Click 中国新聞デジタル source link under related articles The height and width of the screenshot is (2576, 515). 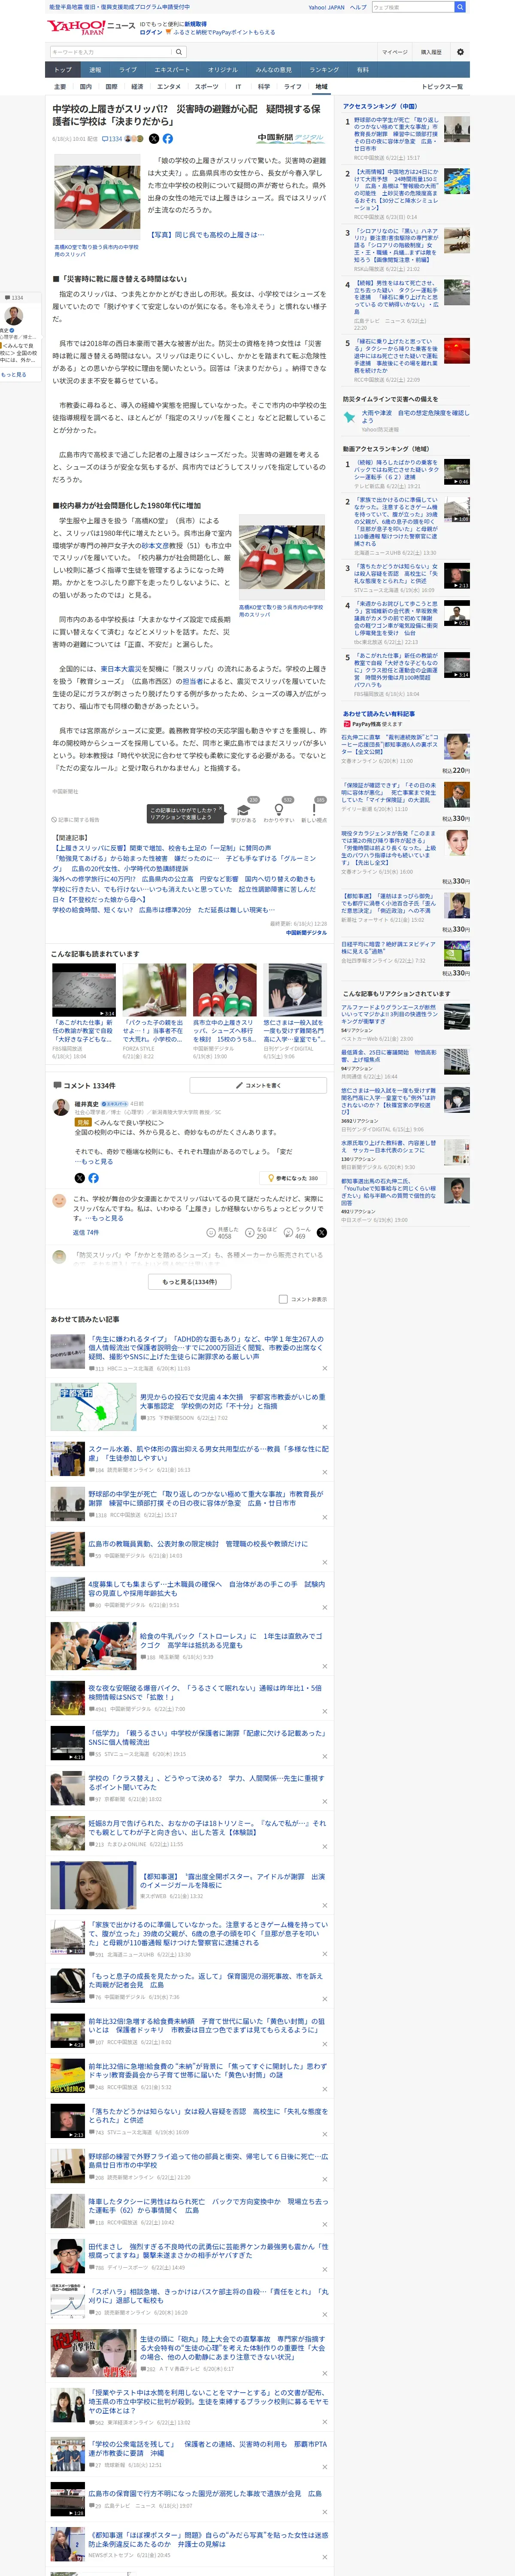pyautogui.click(x=306, y=932)
